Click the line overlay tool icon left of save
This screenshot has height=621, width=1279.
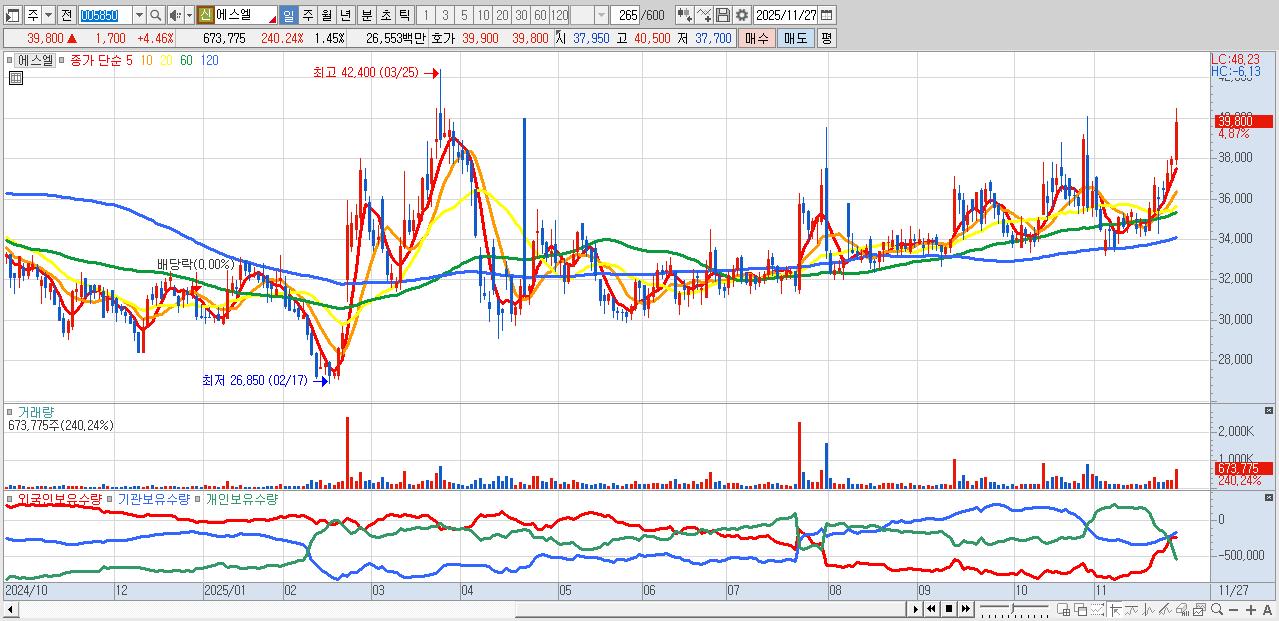coord(703,15)
